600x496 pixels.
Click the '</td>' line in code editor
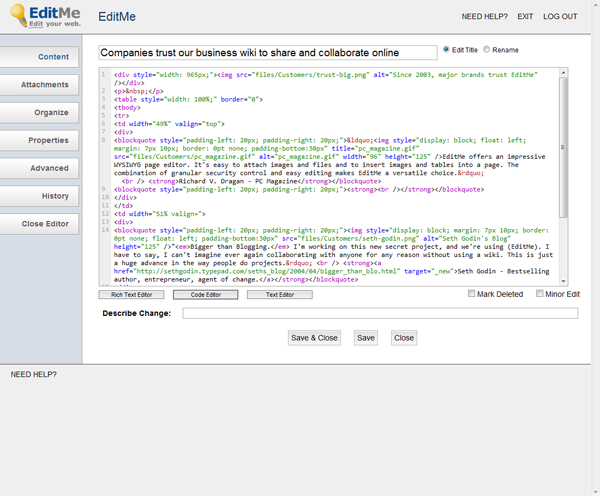[123, 206]
